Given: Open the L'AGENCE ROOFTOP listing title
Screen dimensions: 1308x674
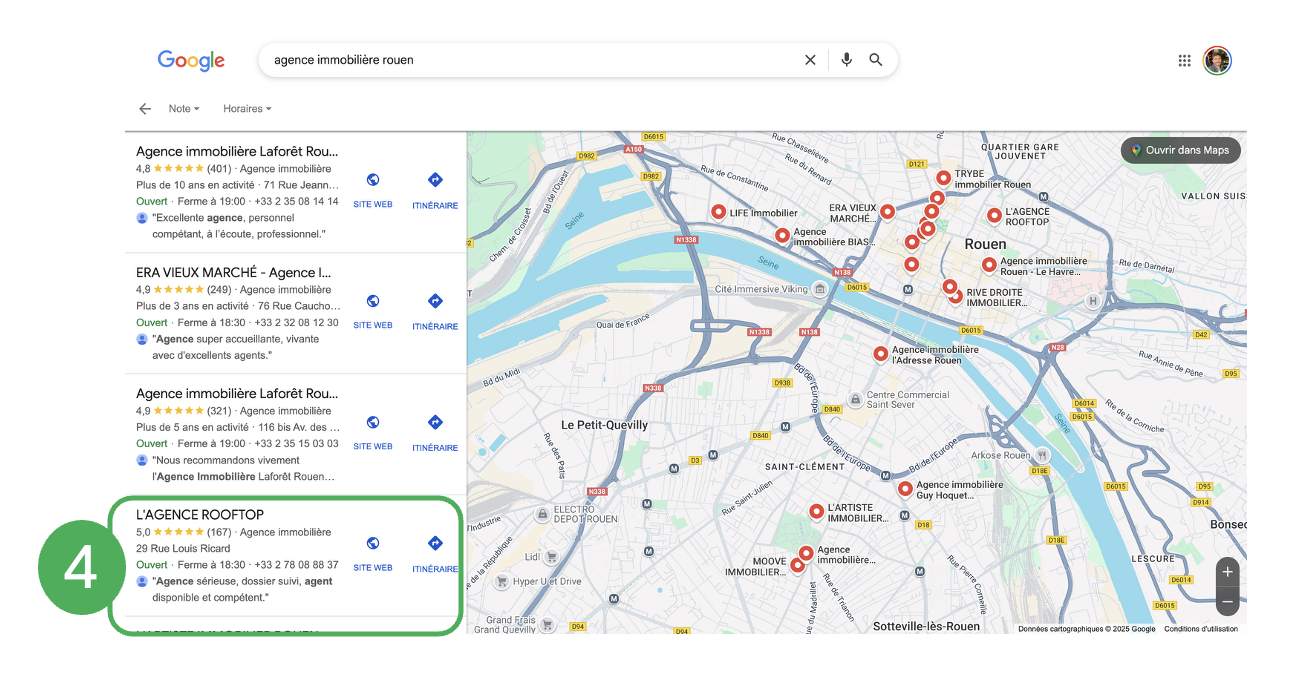Looking at the screenshot, I should (200, 514).
